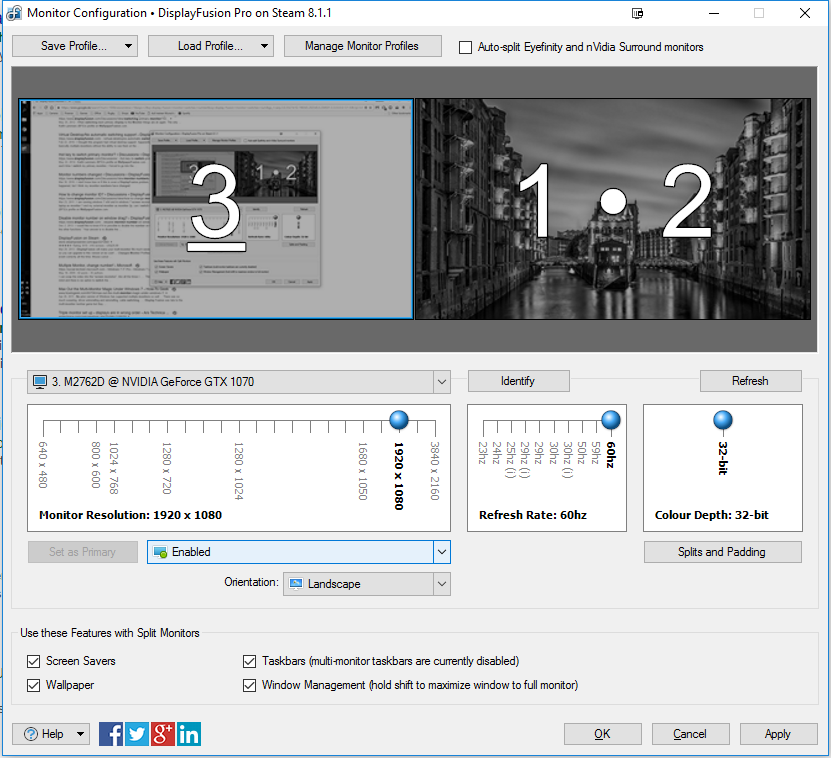Open the Twitter social icon
The image size is (831, 758).
tap(137, 734)
